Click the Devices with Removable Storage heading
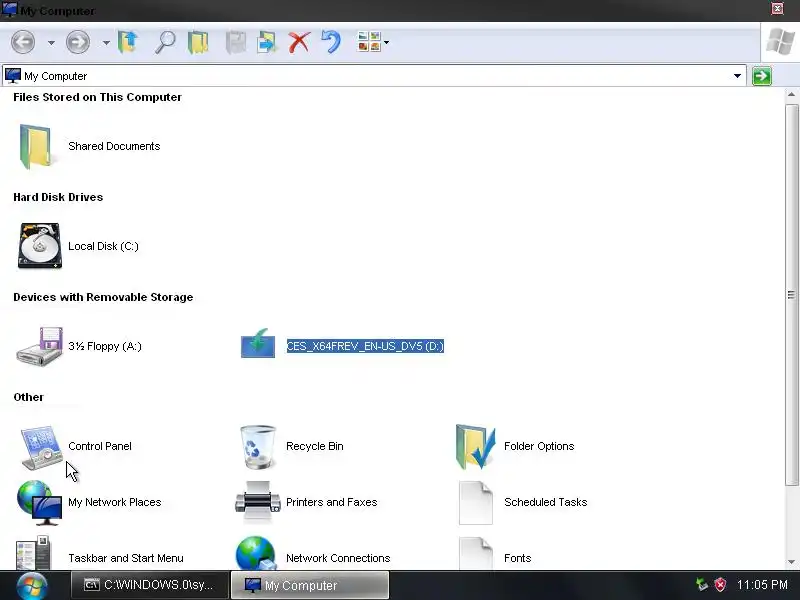The width and height of the screenshot is (800, 600). [x=103, y=297]
